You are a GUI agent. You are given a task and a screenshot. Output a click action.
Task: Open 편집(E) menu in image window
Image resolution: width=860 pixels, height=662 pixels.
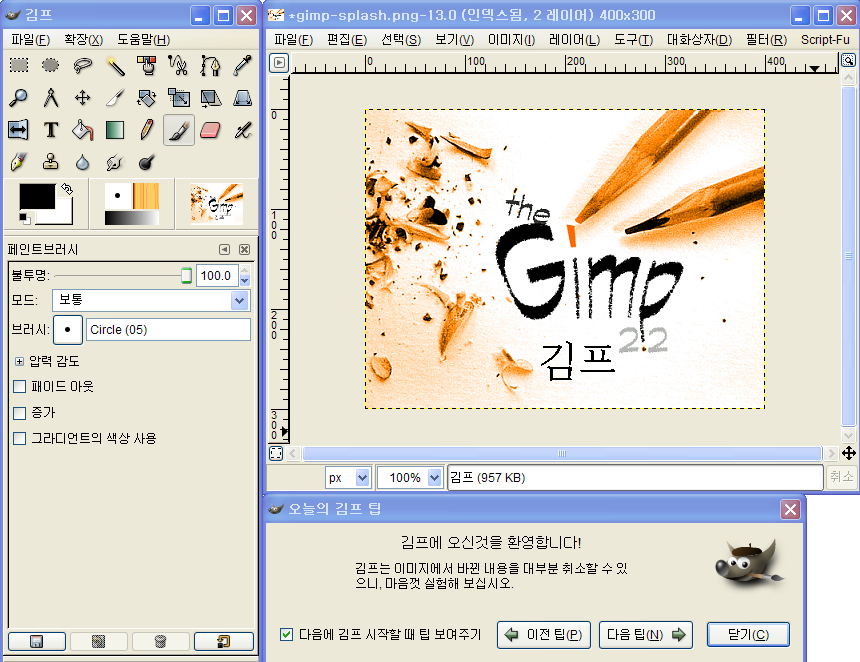pyautogui.click(x=347, y=39)
